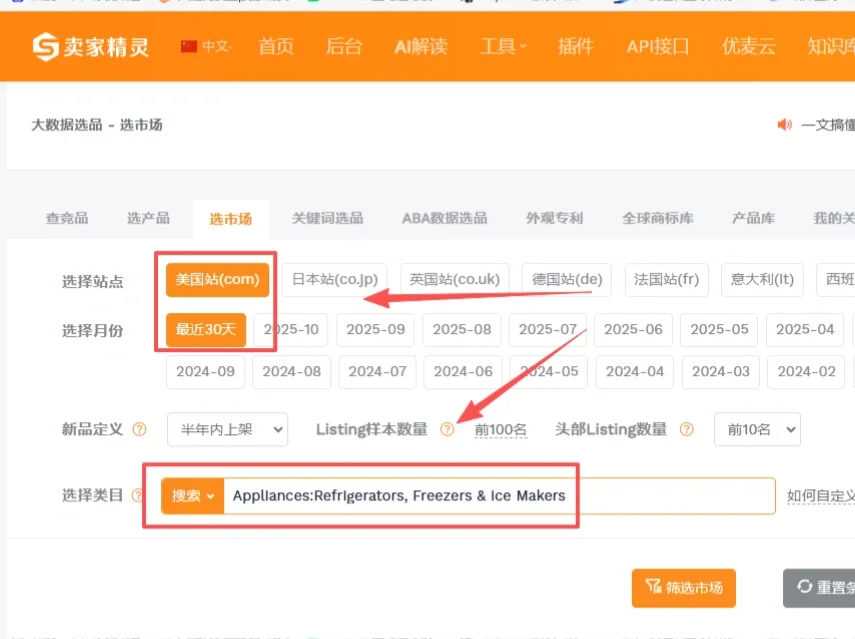Open the 如何自定义 help link
Image resolution: width=855 pixels, height=639 pixels.
pyautogui.click(x=821, y=496)
